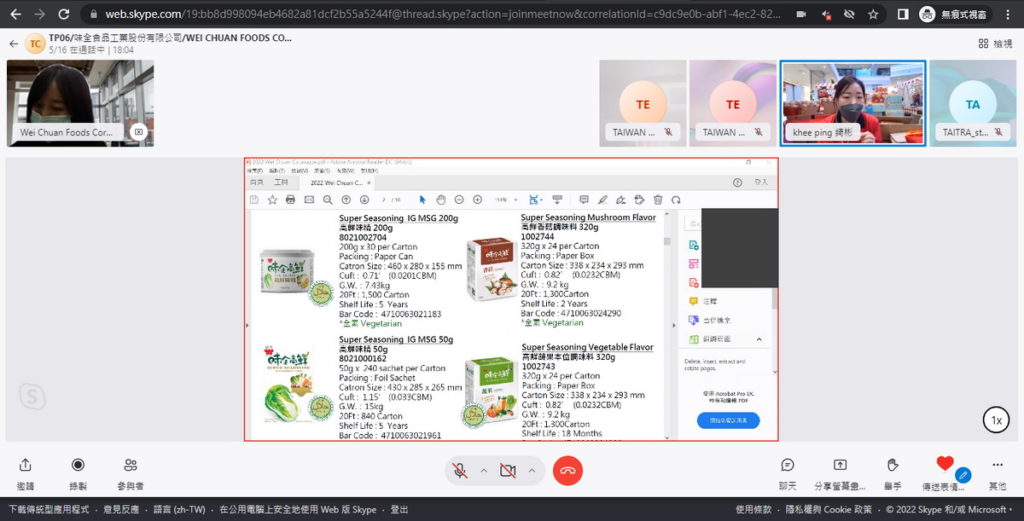Click the blue Acrobat Pro trial button
Viewport: 1024px width, 521px height.
coord(728,420)
